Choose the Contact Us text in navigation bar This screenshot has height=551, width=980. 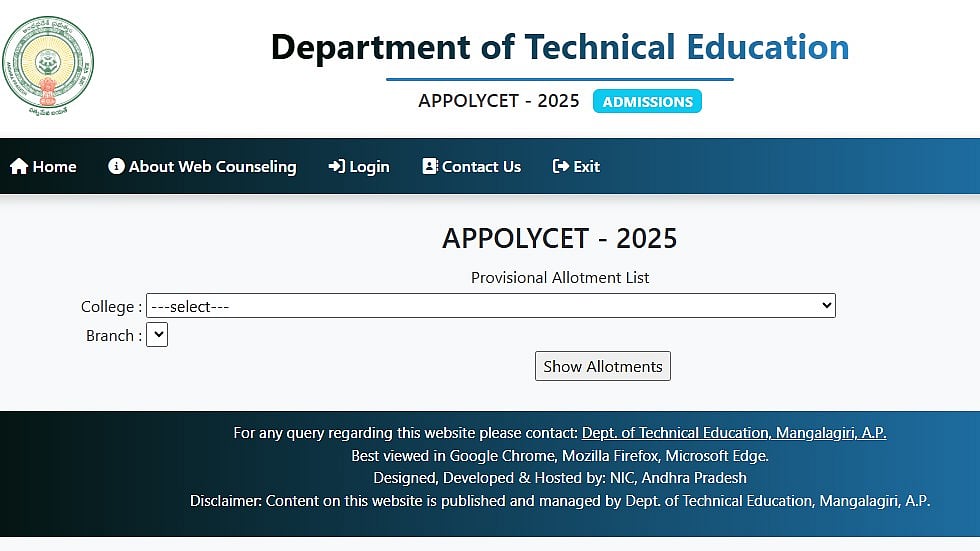coord(481,167)
